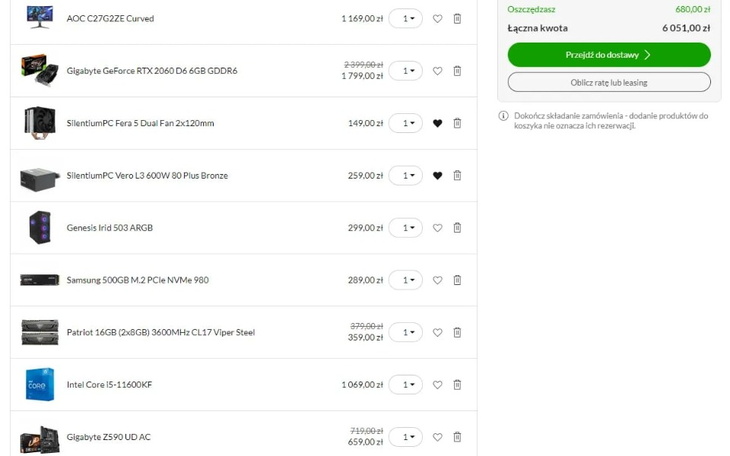The image size is (730, 456).
Task: Open Patriot 16GB Viper Steel product link
Action: click(x=160, y=332)
